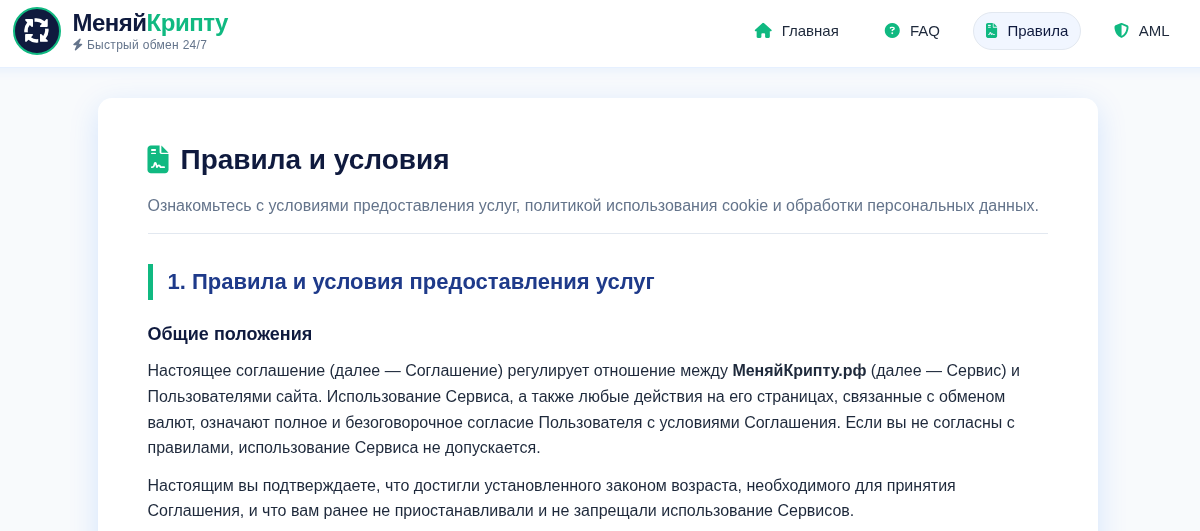Click the bold 'МеняйКрипту.рф' text in paragraph
1200x531 pixels.
[x=799, y=371]
